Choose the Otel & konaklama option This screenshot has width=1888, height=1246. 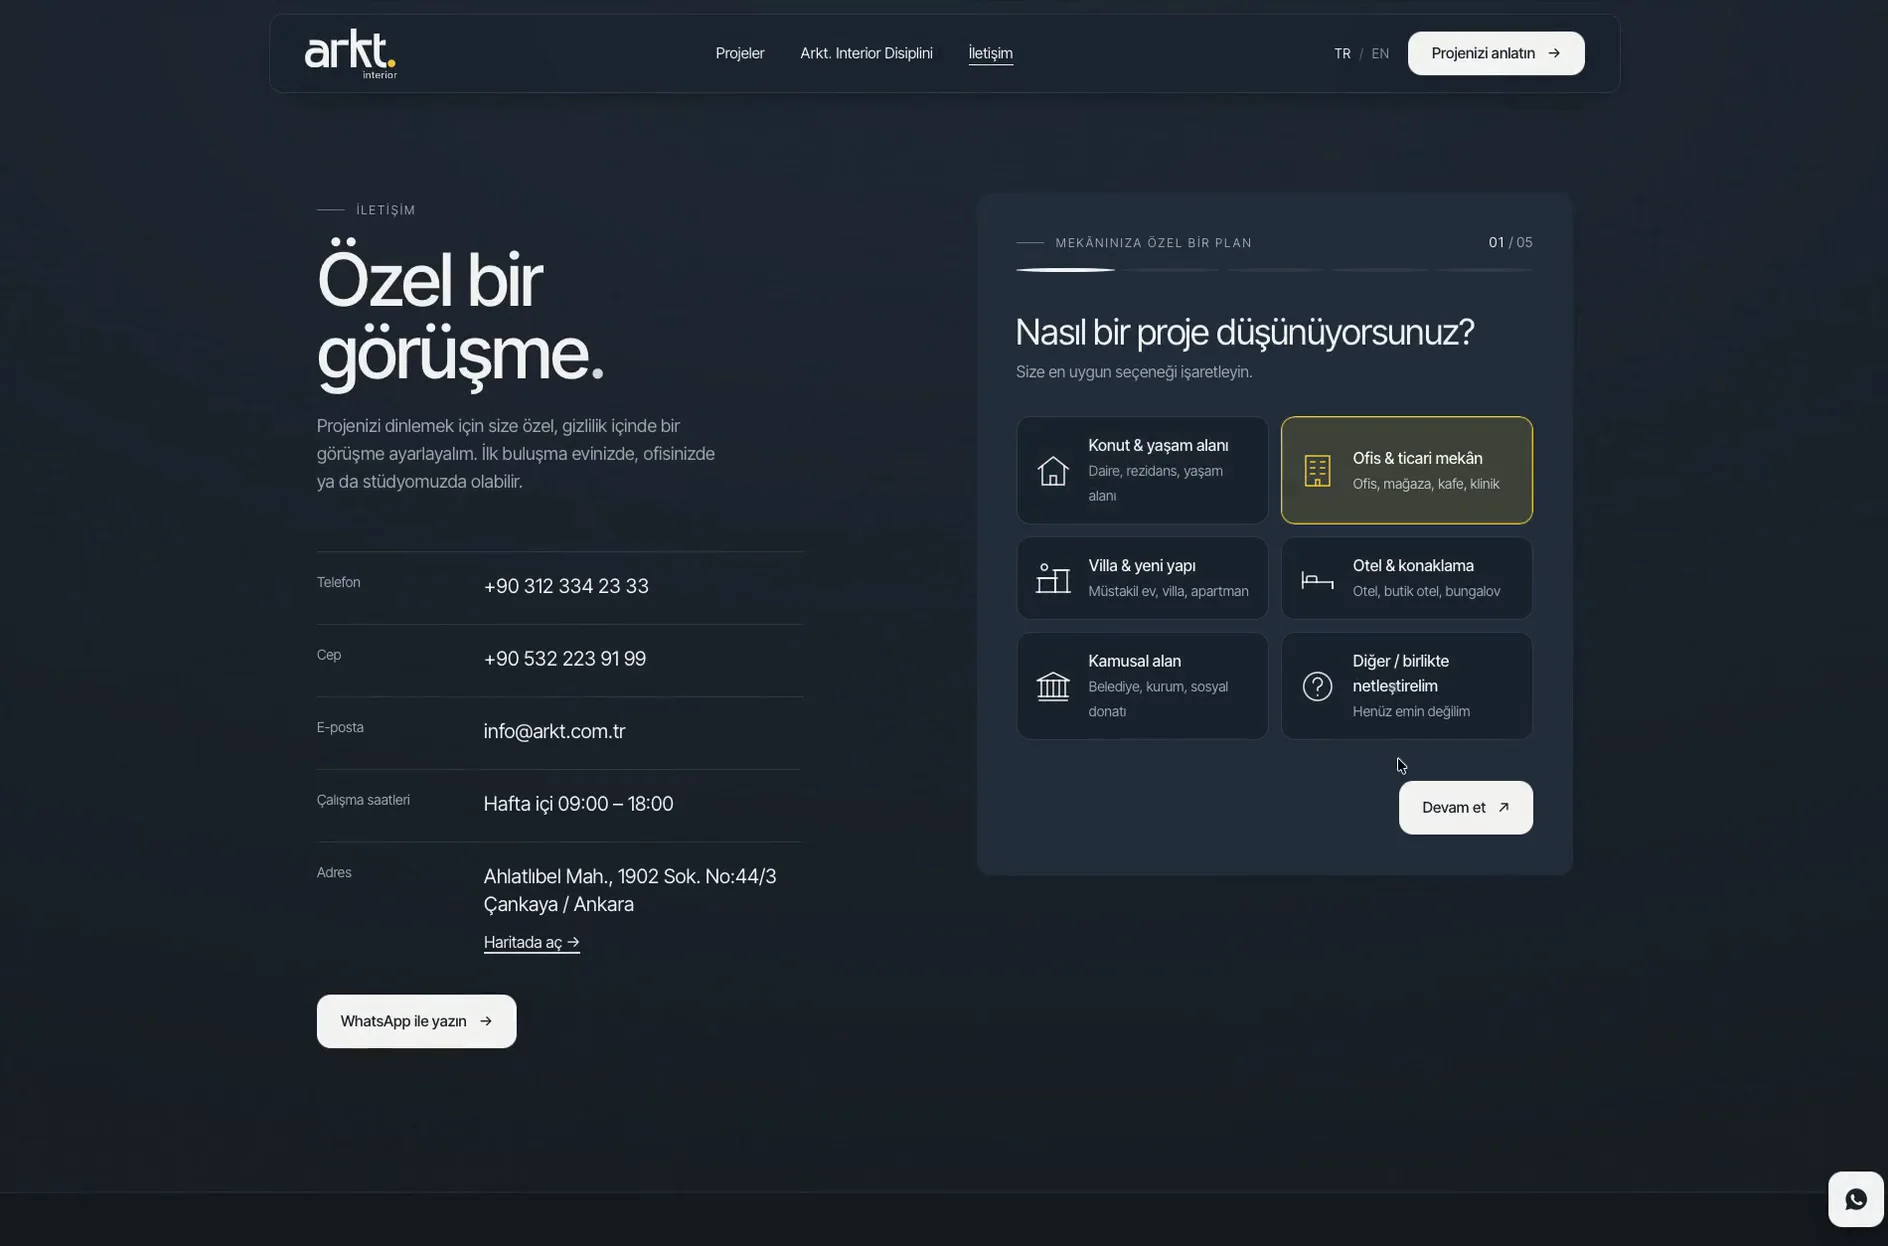coord(1406,578)
